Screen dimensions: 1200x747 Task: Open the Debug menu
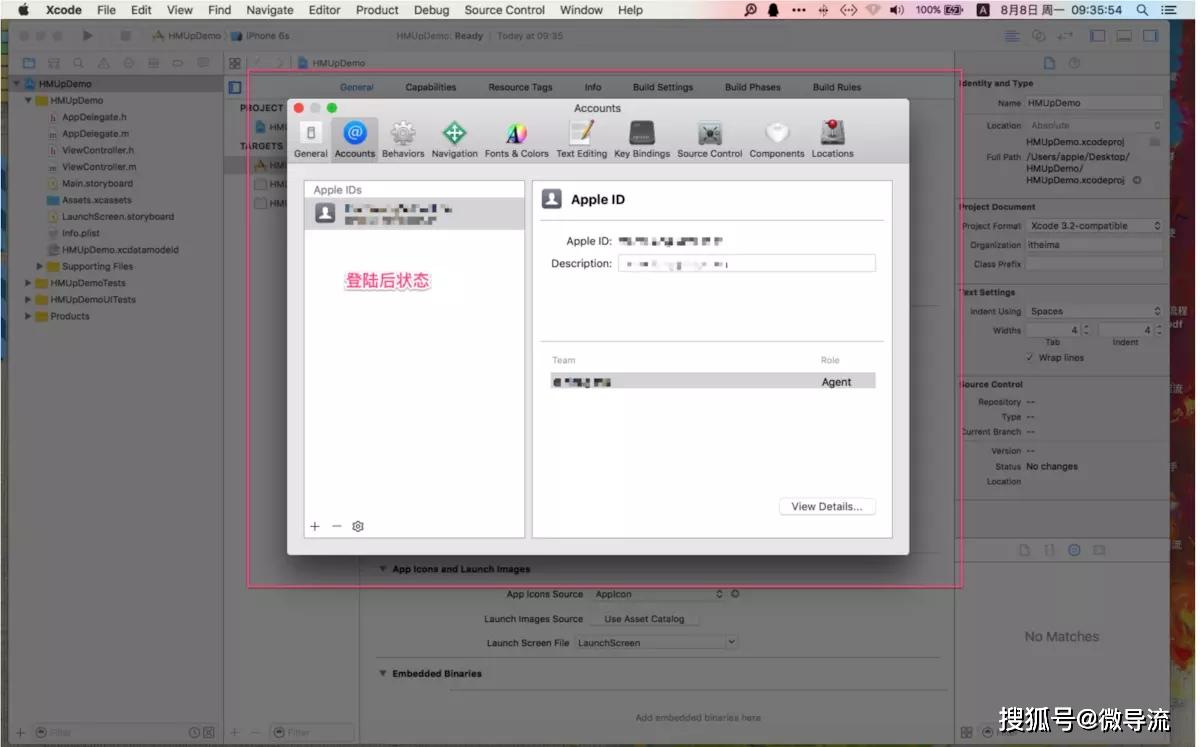431,10
